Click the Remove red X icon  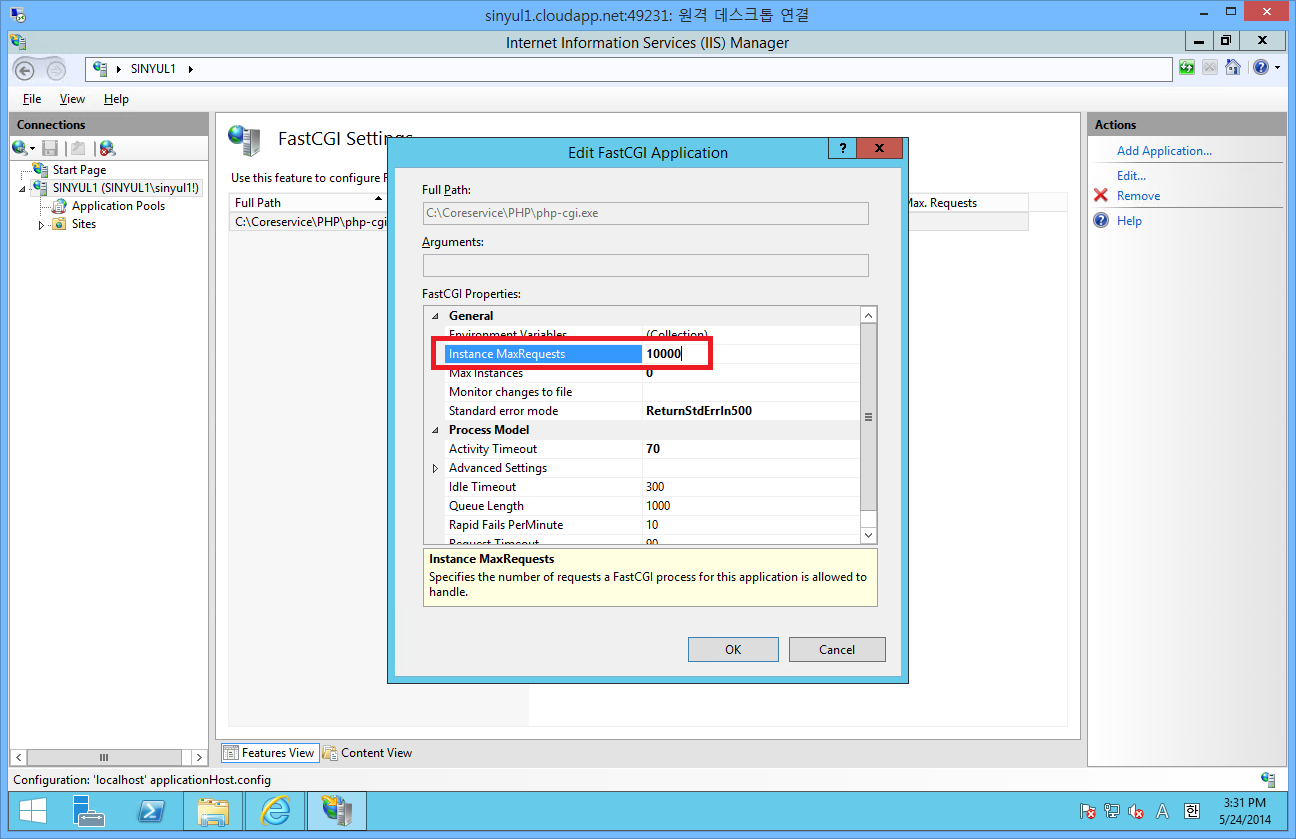pos(1101,196)
